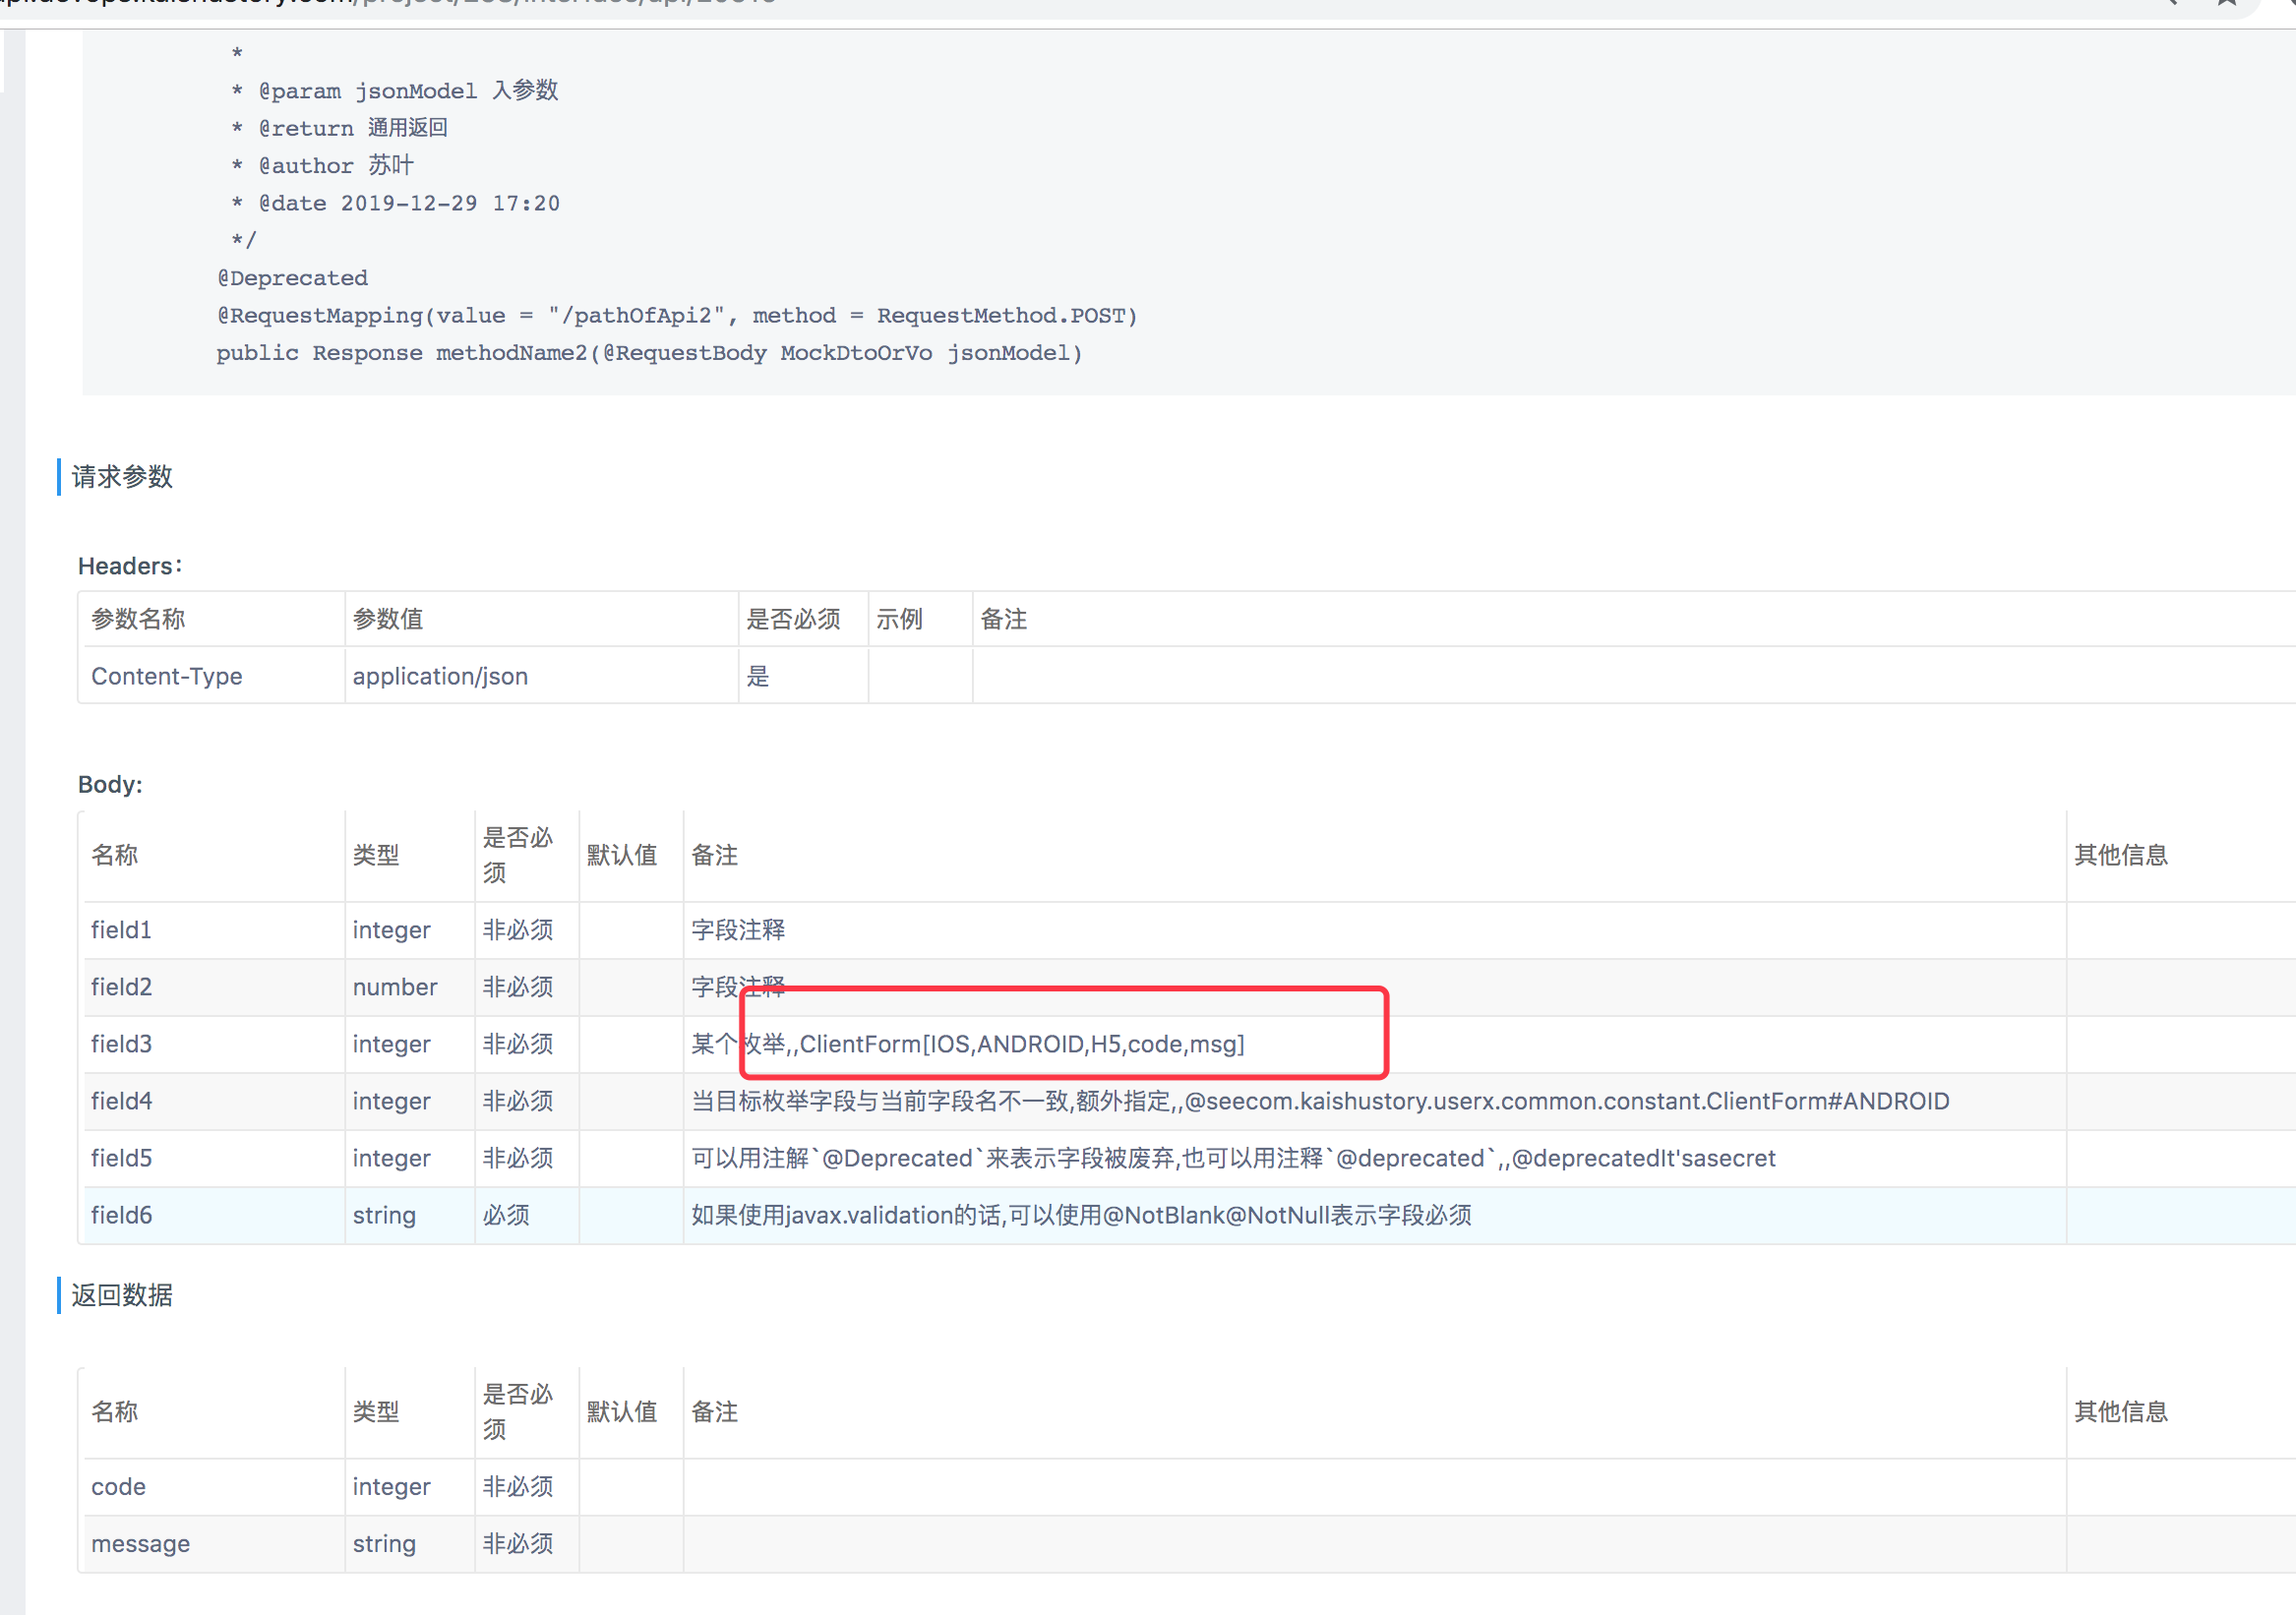2296x1615 pixels.
Task: Click the 请求参数 section heading
Action: (122, 477)
